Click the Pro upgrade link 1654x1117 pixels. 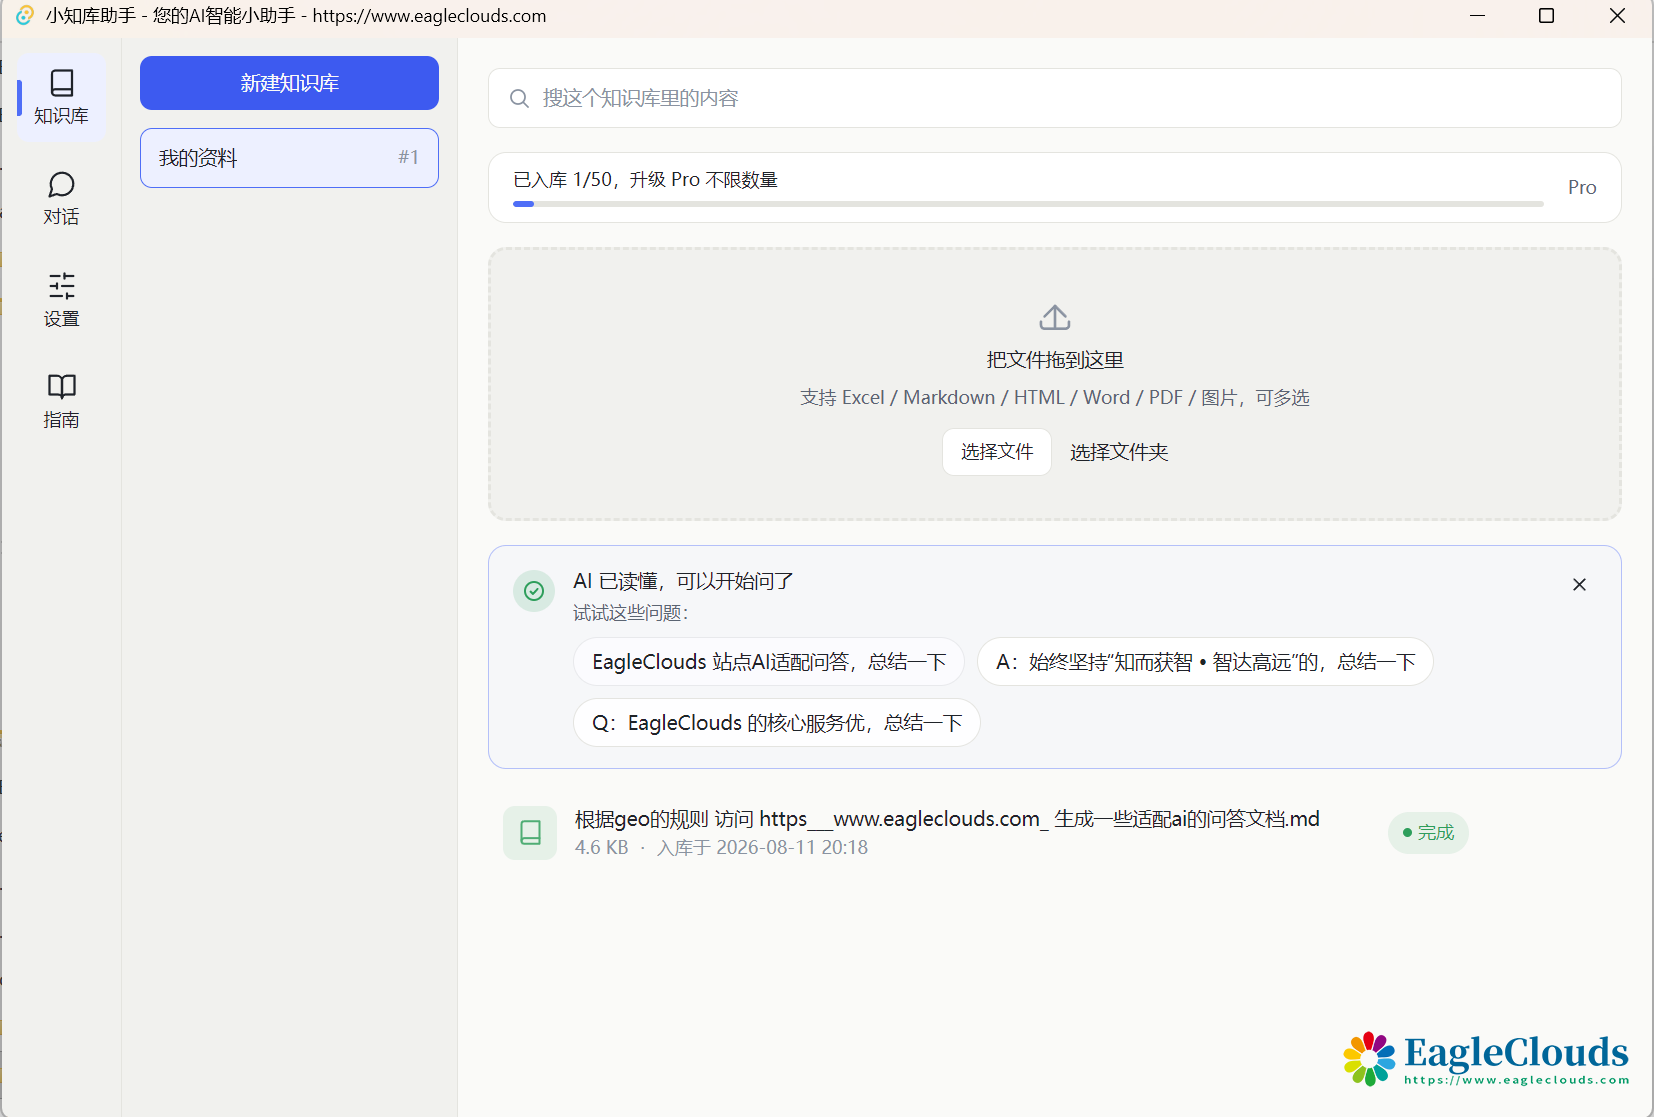(1581, 188)
